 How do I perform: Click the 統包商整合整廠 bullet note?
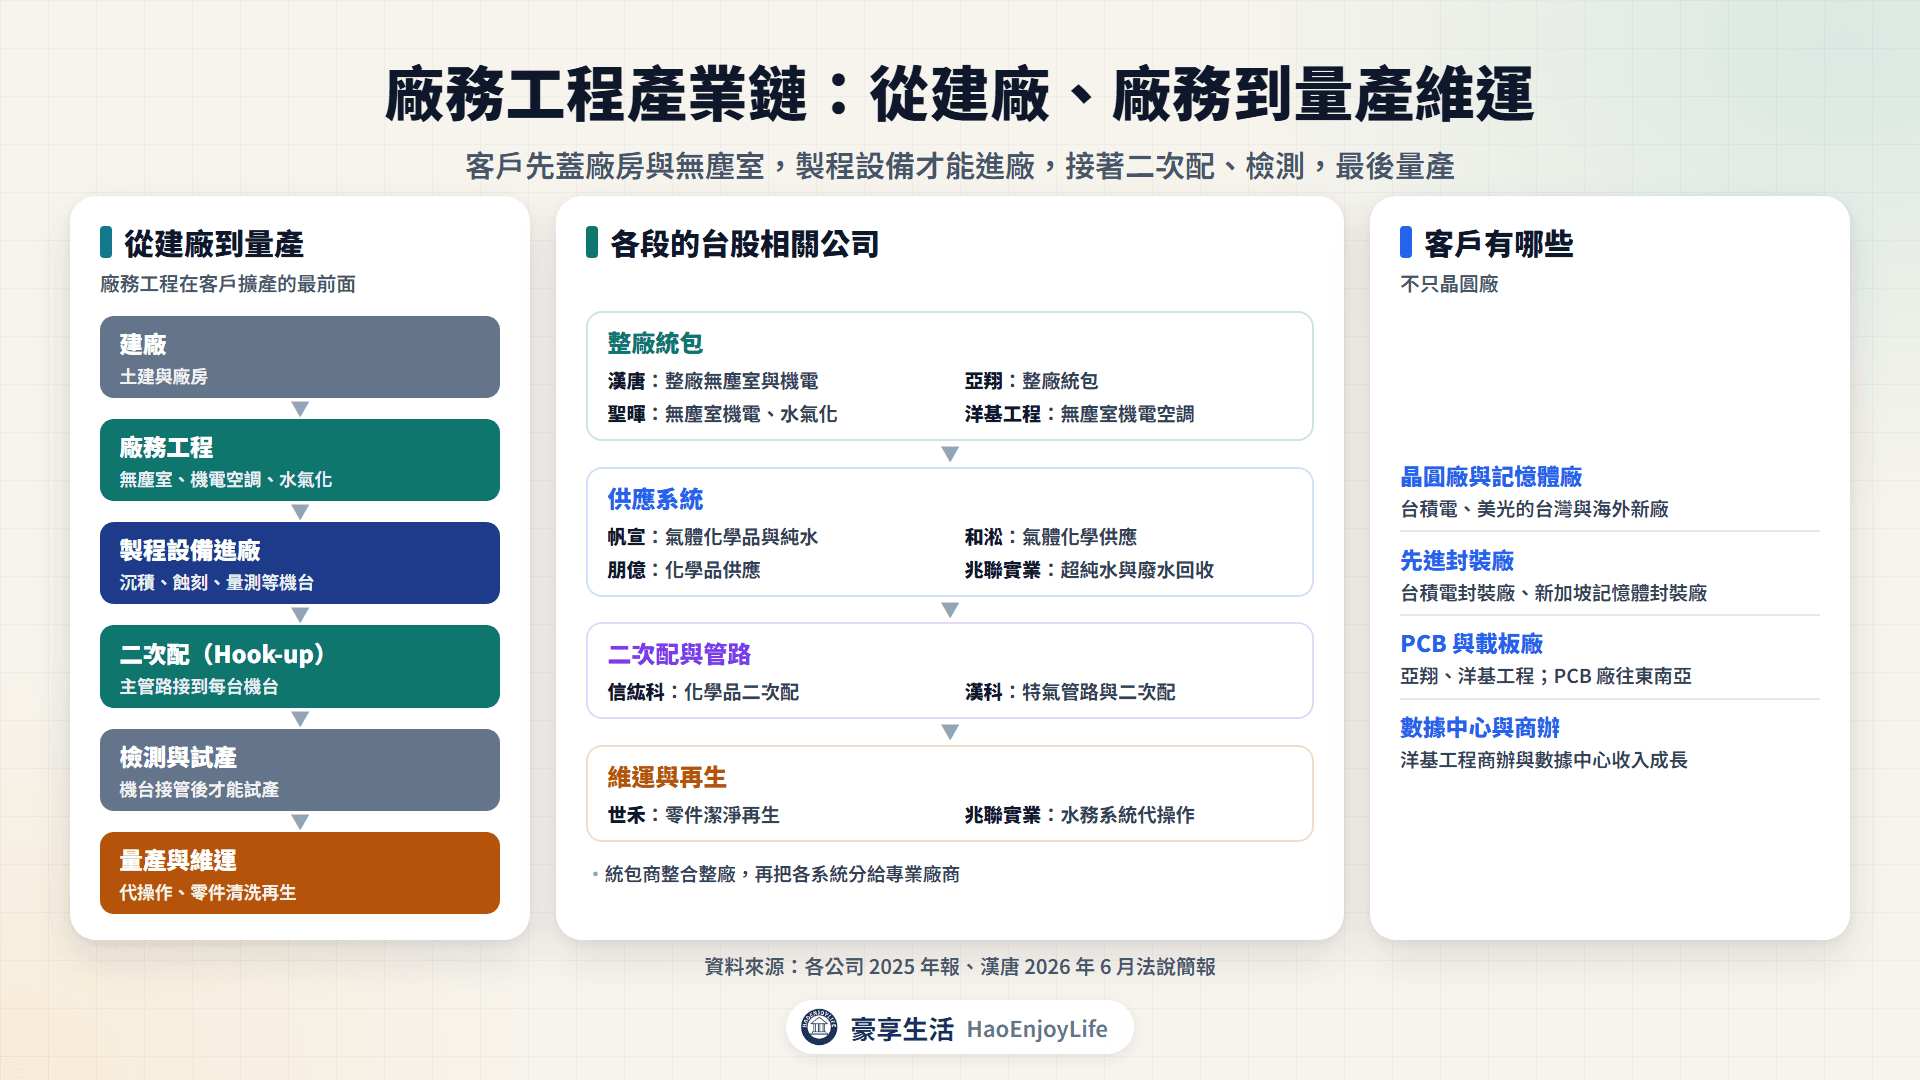point(782,874)
